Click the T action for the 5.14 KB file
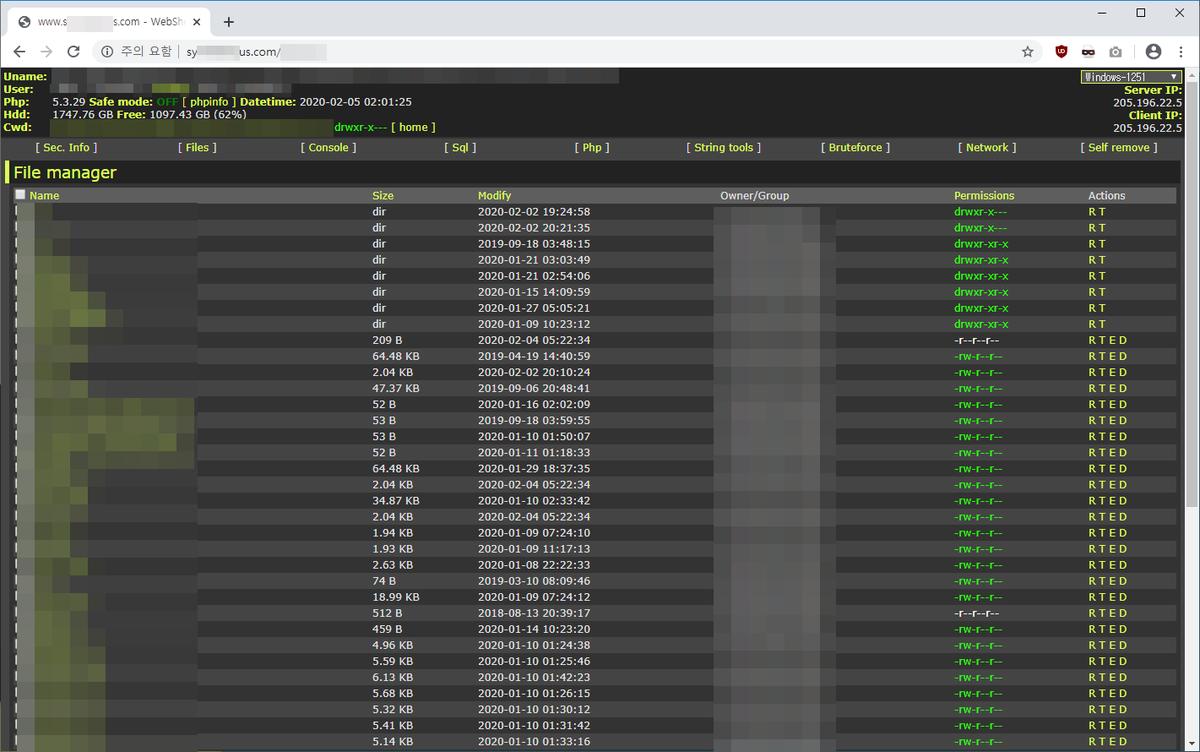The height and width of the screenshot is (752, 1200). click(x=1102, y=741)
